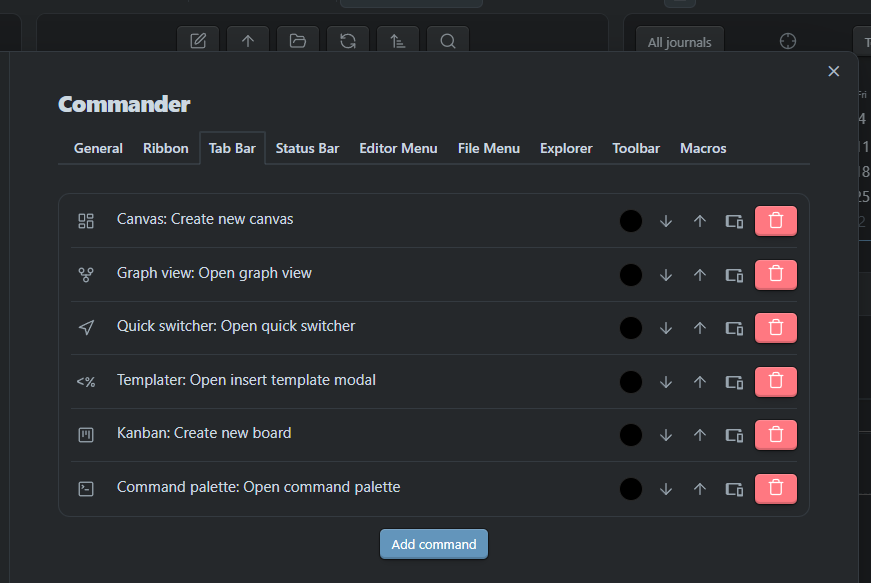
Task: Switch to the Ribbon tab
Action: (x=166, y=148)
